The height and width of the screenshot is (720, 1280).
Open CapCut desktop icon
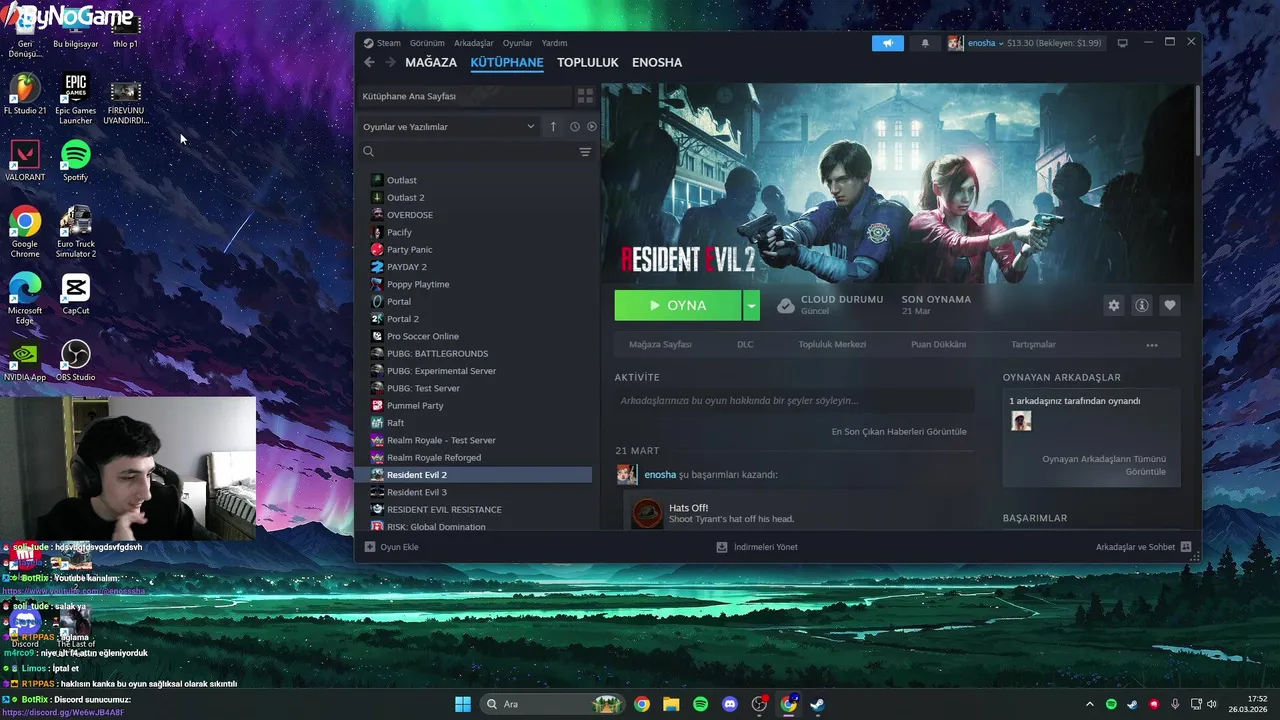pos(76,294)
